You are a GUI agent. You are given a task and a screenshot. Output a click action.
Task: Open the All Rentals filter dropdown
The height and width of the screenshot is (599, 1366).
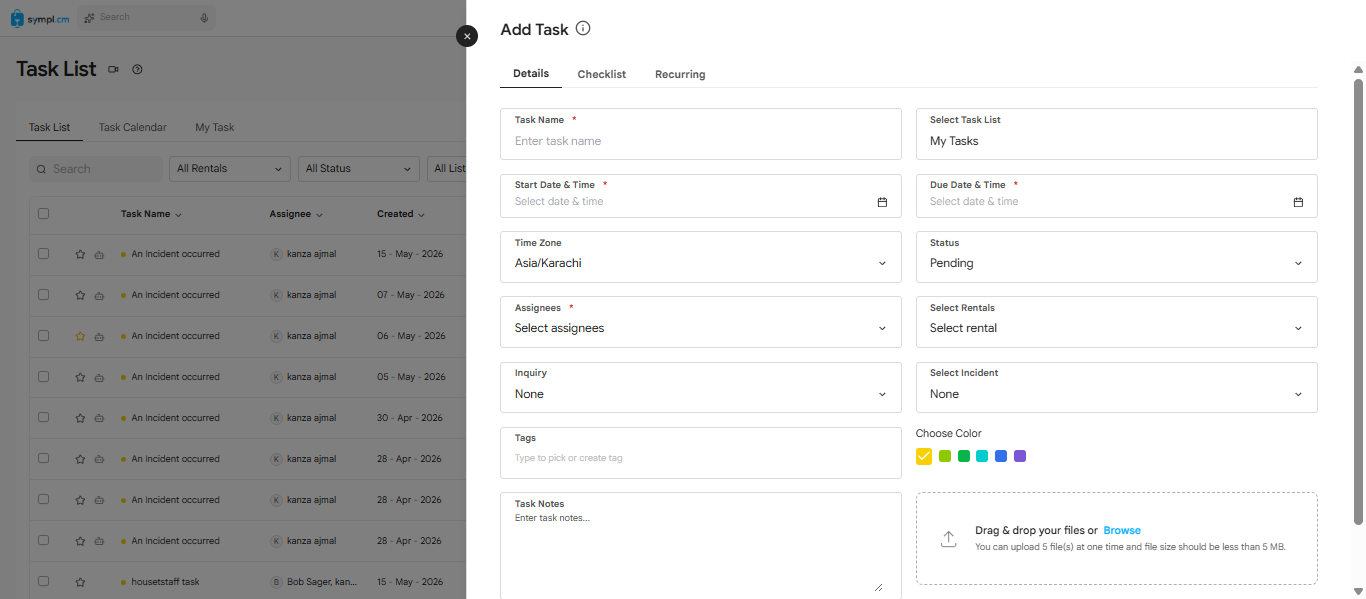(x=230, y=169)
